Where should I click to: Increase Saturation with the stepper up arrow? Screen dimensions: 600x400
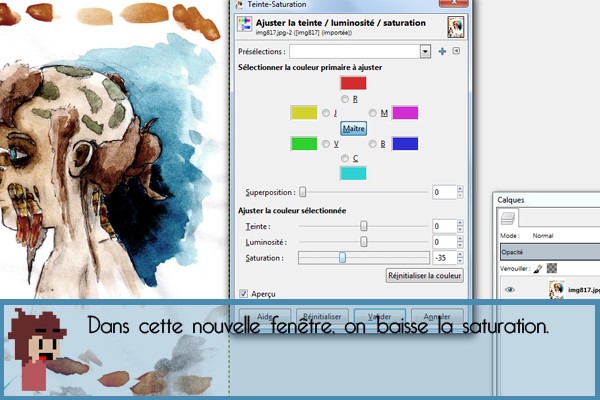tap(460, 255)
